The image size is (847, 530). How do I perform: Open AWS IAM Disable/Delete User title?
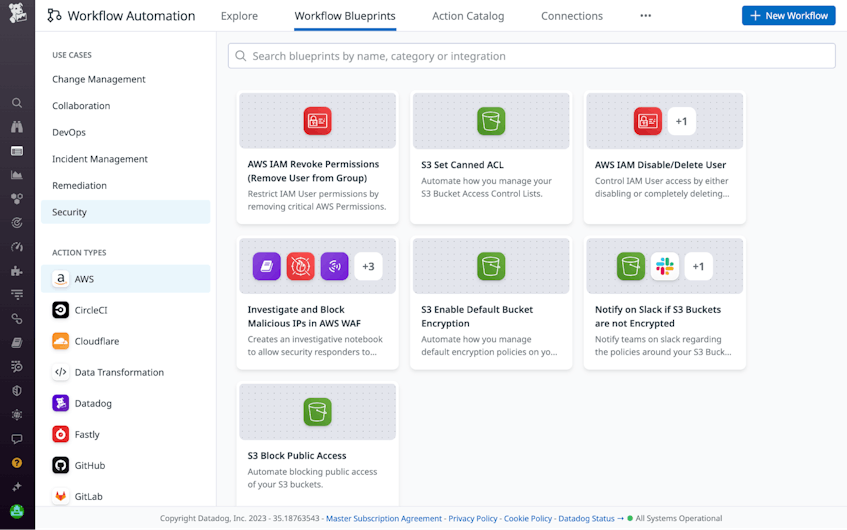(x=660, y=165)
